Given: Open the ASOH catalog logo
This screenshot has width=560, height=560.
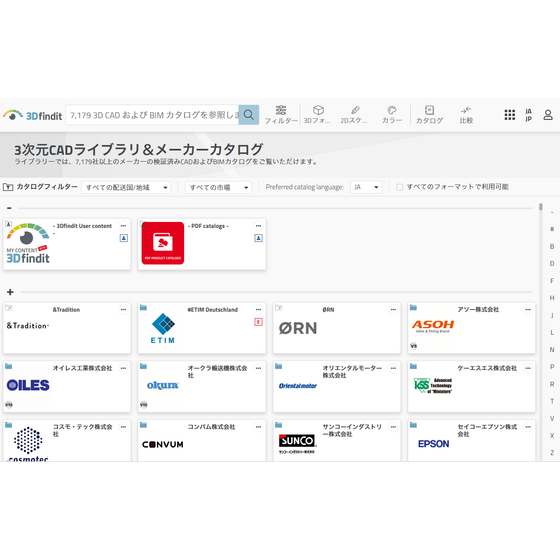Looking at the screenshot, I should click(433, 326).
